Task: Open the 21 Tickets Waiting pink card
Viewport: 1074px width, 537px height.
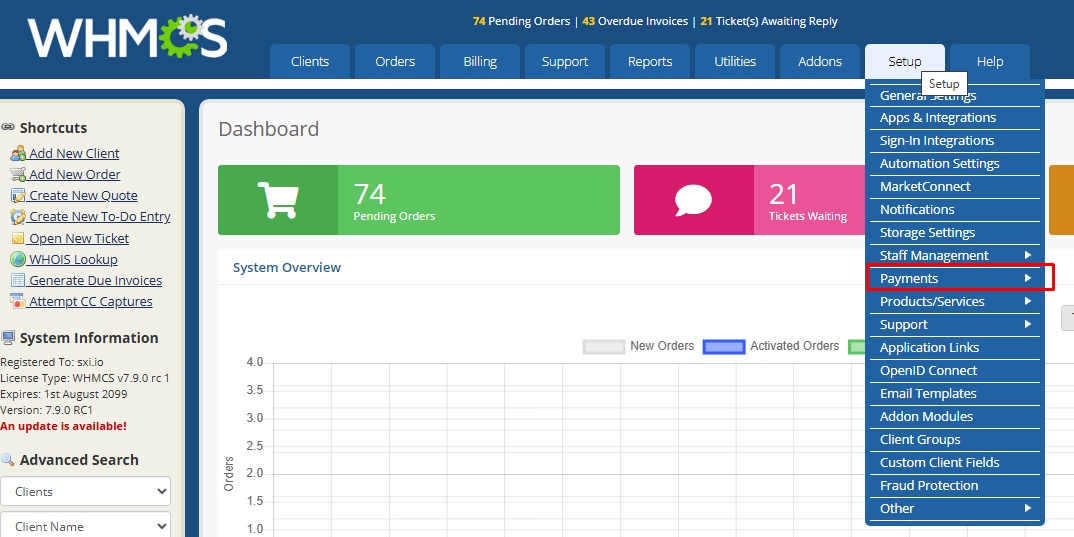Action: pos(749,200)
